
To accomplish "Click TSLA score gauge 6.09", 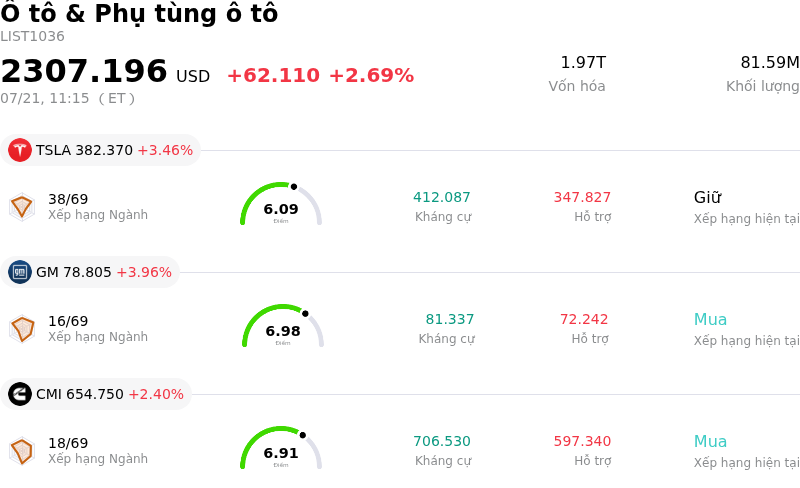I will pyautogui.click(x=281, y=204).
